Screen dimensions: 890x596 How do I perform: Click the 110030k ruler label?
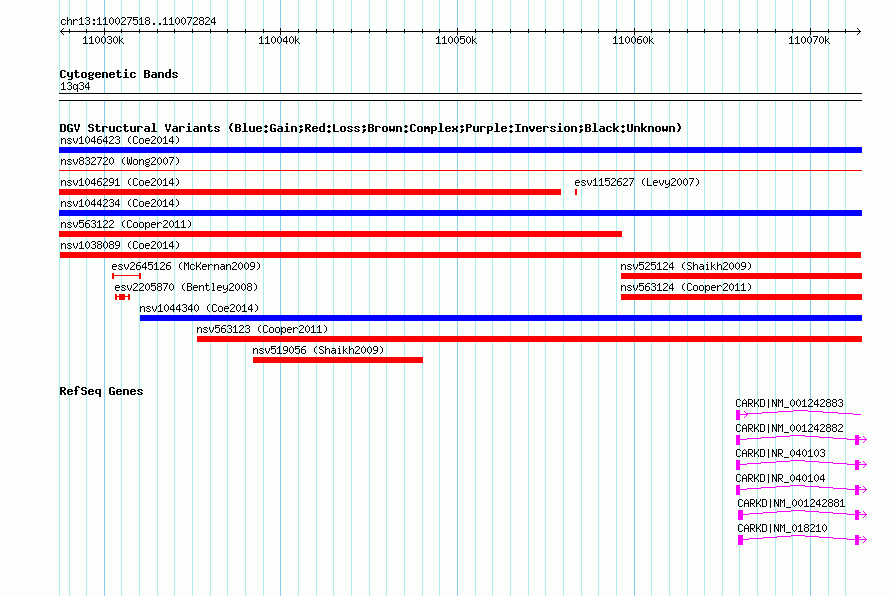pyautogui.click(x=103, y=41)
